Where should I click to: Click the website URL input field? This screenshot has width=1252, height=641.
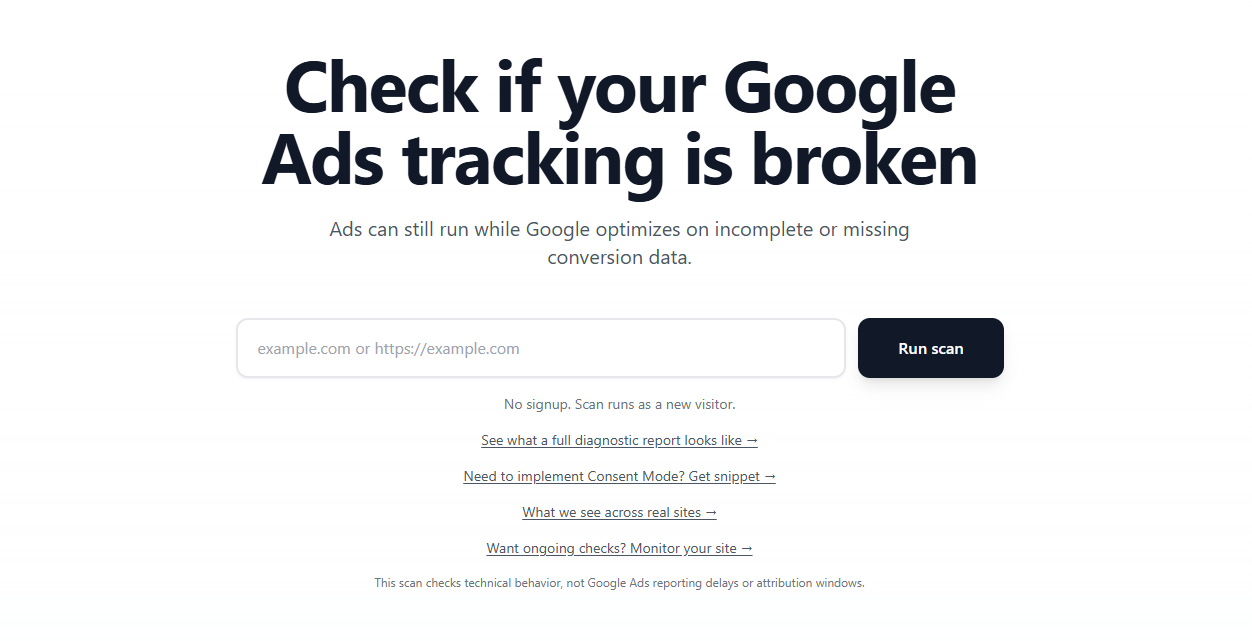click(540, 349)
